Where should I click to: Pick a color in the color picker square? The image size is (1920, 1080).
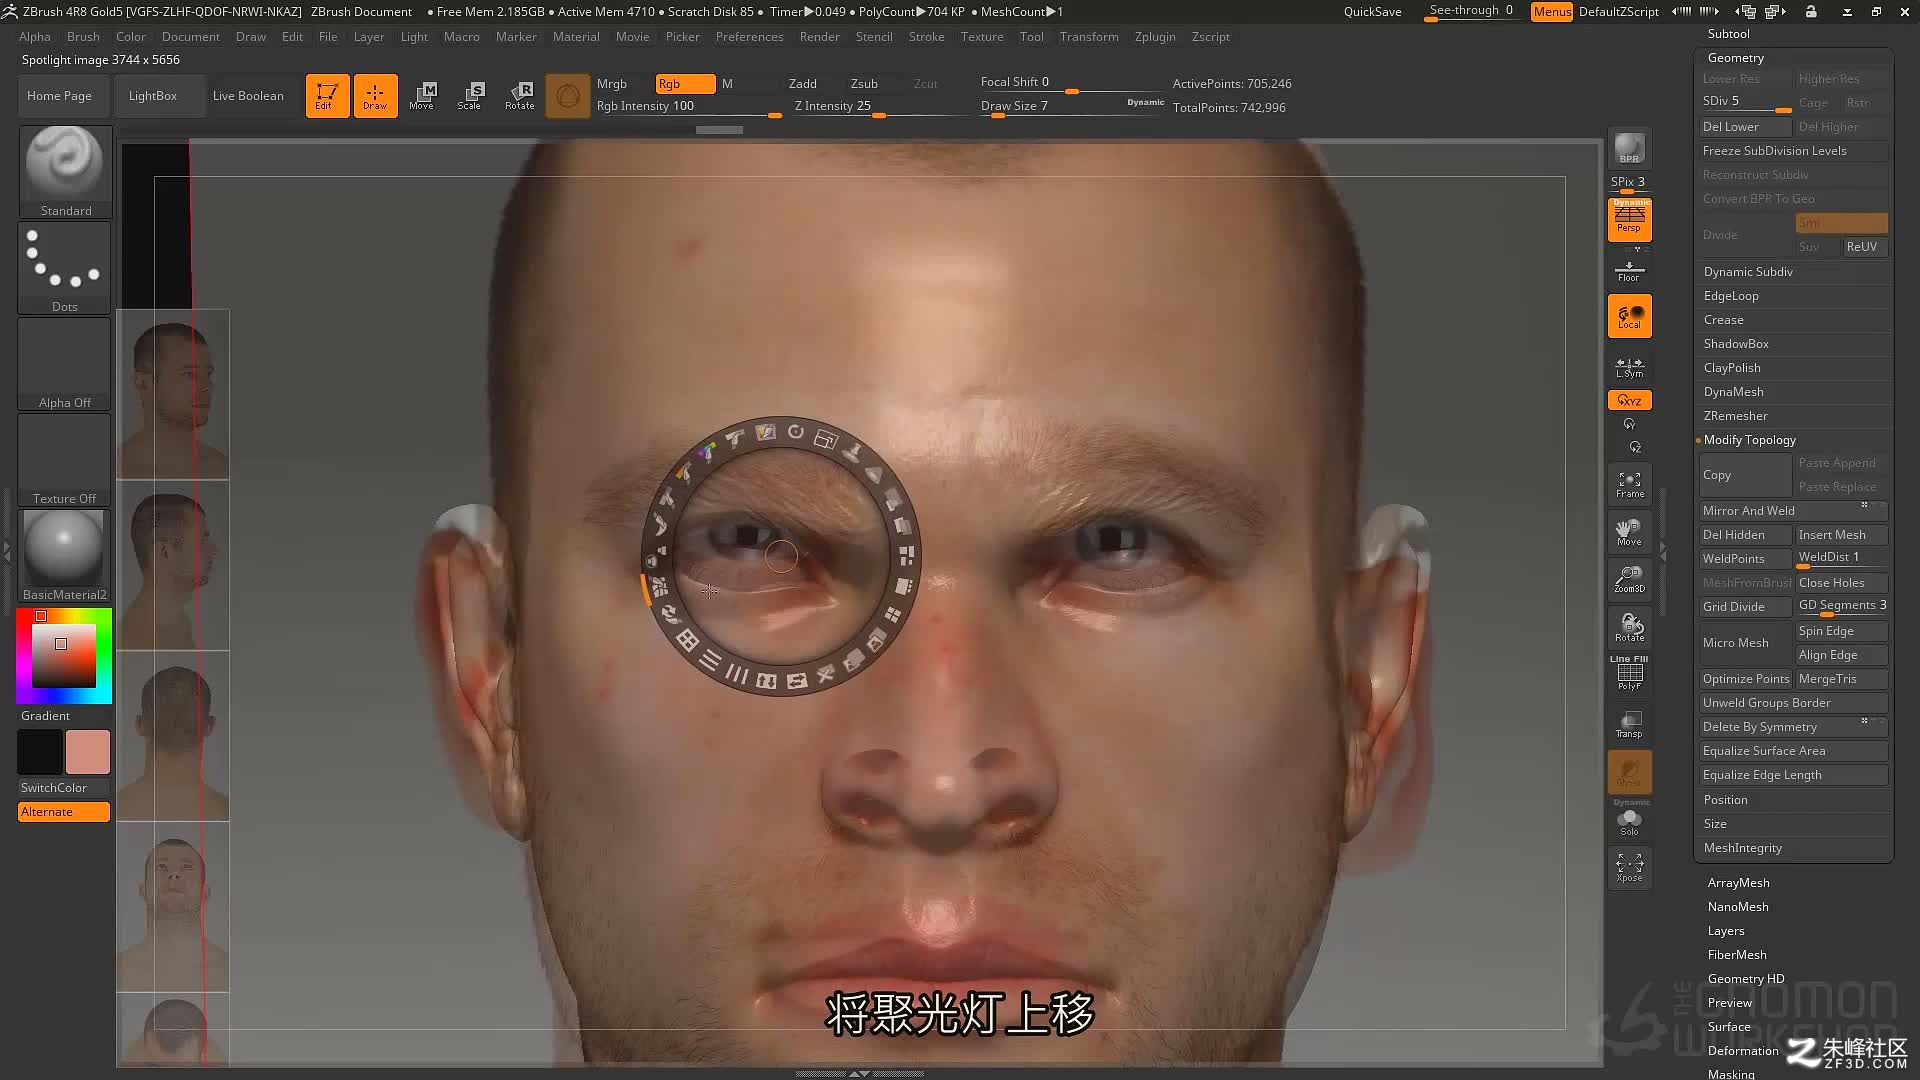click(64, 655)
